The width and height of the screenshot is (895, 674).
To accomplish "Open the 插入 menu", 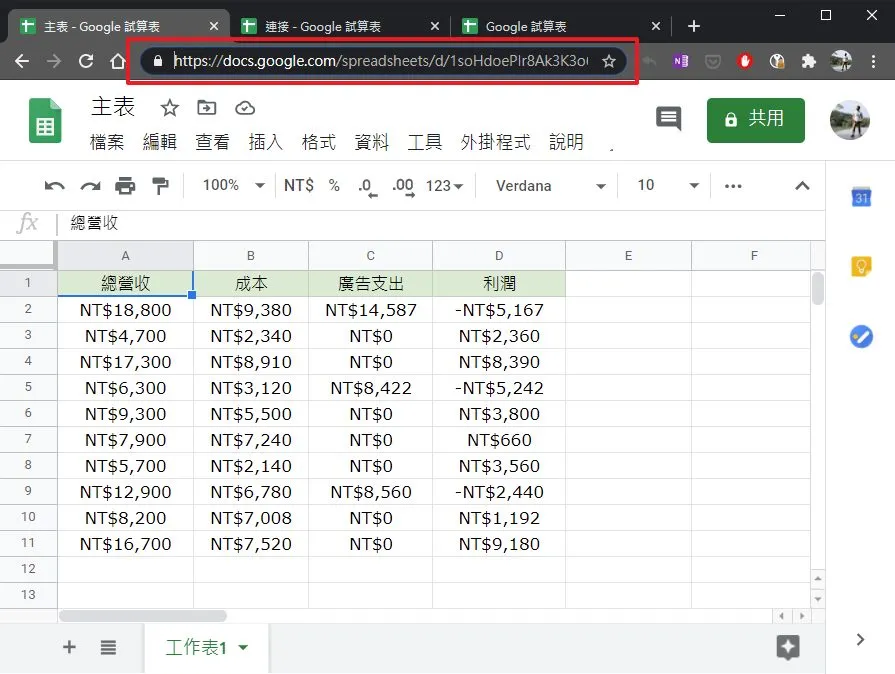I will (x=265, y=142).
